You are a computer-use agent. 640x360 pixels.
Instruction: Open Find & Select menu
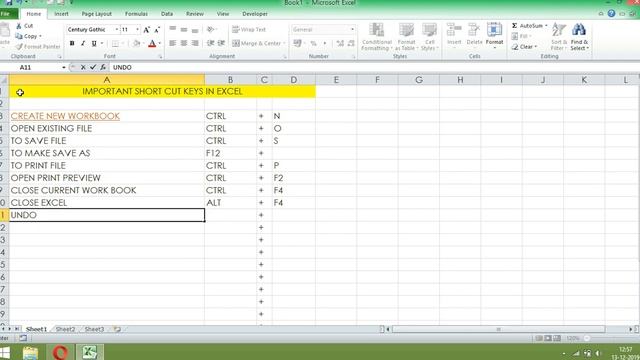point(579,37)
